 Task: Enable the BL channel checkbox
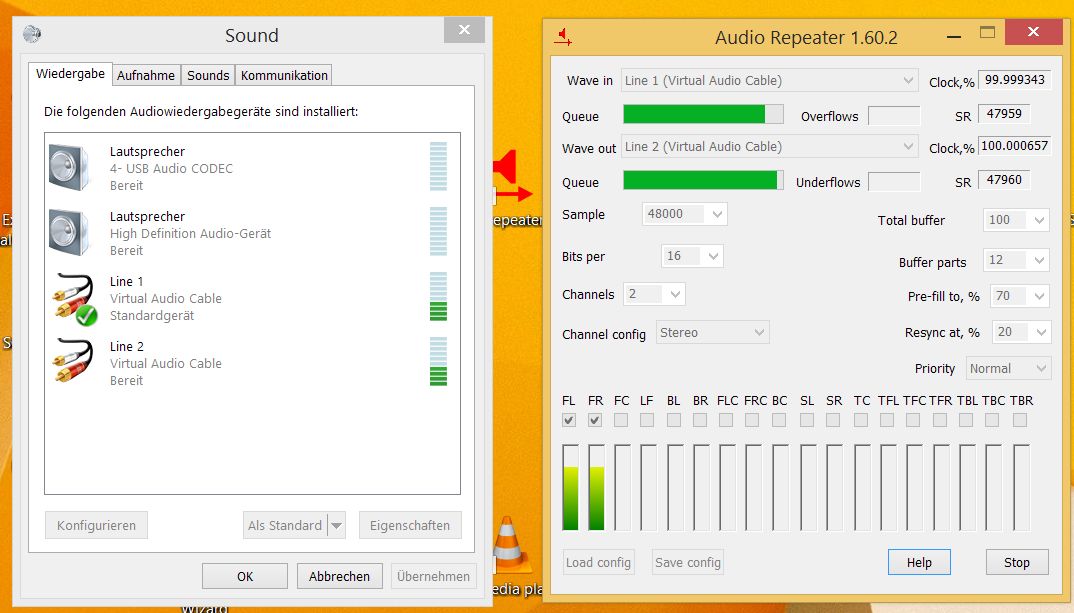pyautogui.click(x=674, y=420)
